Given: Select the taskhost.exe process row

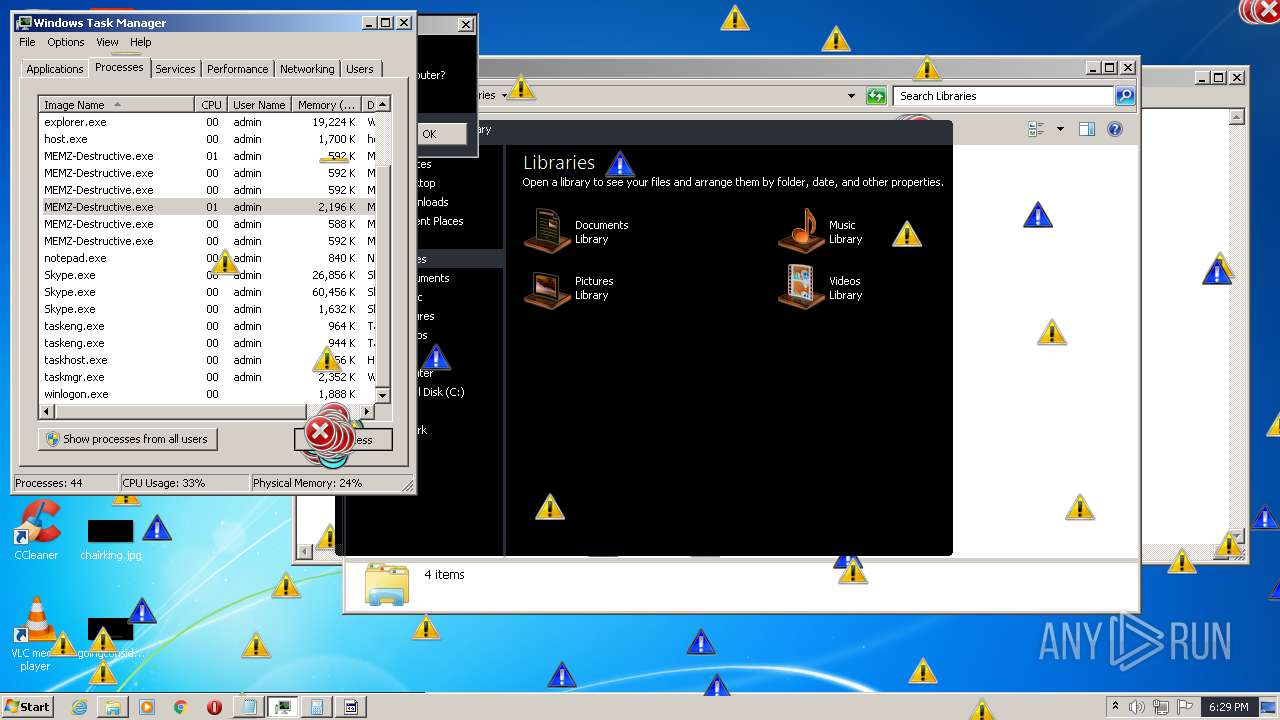Looking at the screenshot, I should (x=206, y=360).
